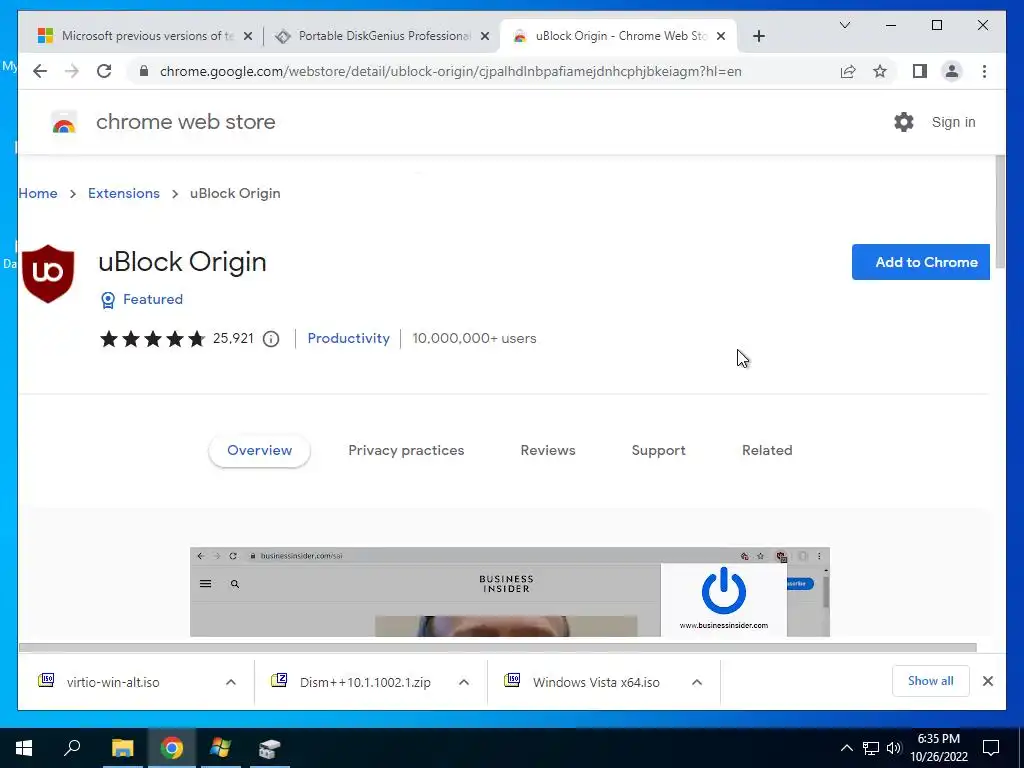Viewport: 1024px width, 768px height.
Task: Click the Sign in link
Action: pyautogui.click(x=953, y=122)
